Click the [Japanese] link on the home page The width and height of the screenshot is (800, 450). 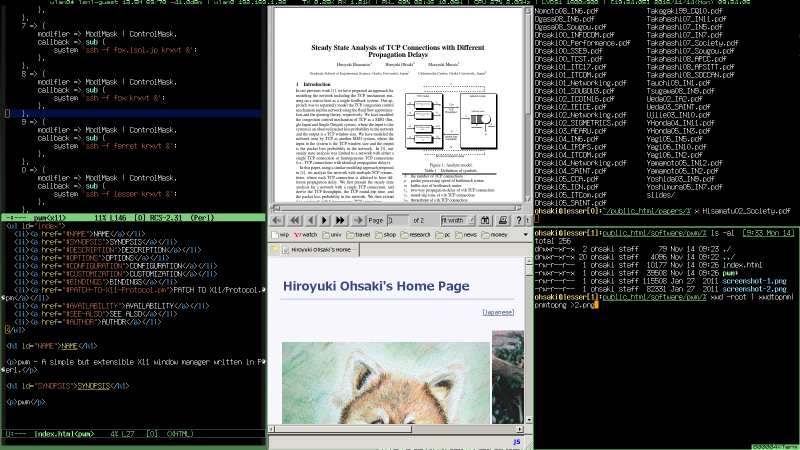click(x=498, y=312)
